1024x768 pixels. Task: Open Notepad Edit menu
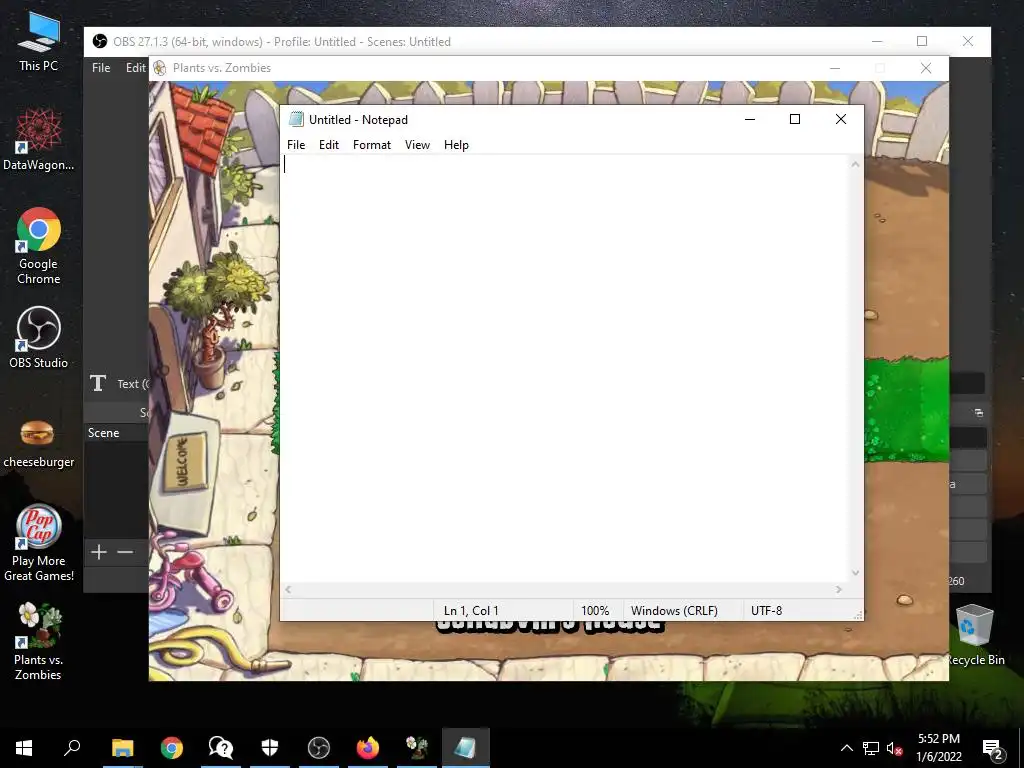point(328,145)
